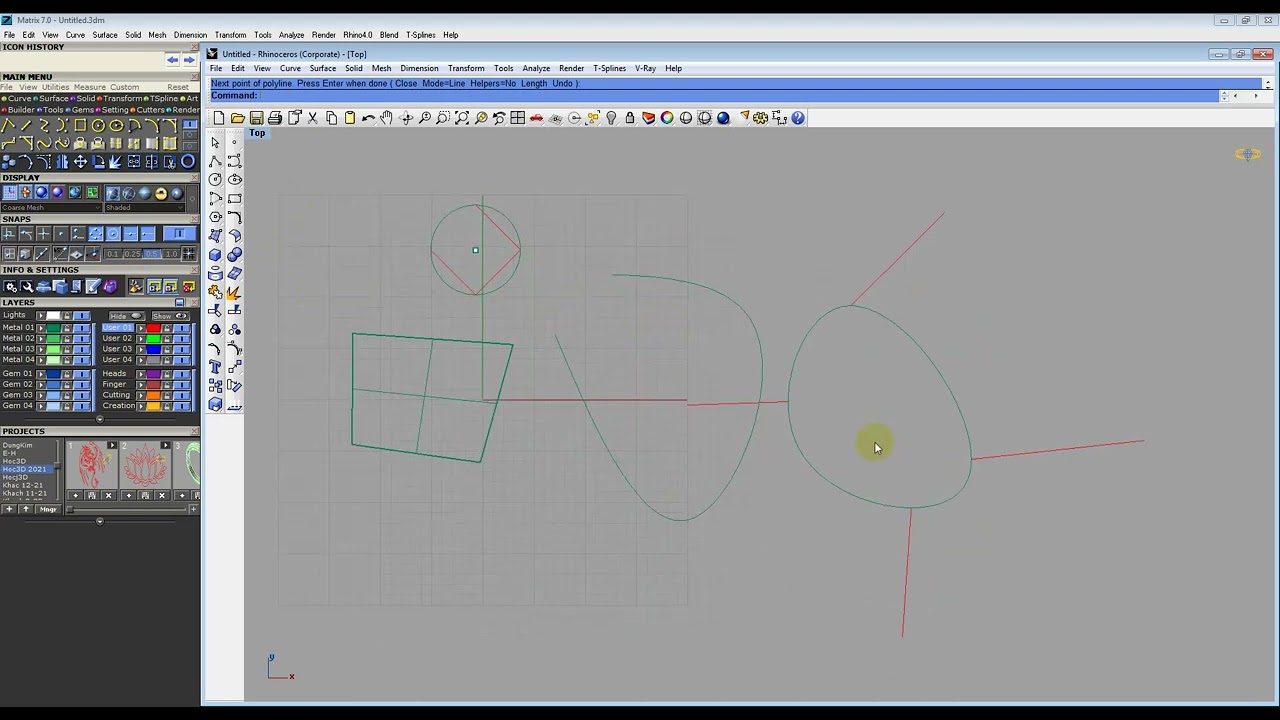Toggle the main Snaps on/off switch

(x=180, y=233)
